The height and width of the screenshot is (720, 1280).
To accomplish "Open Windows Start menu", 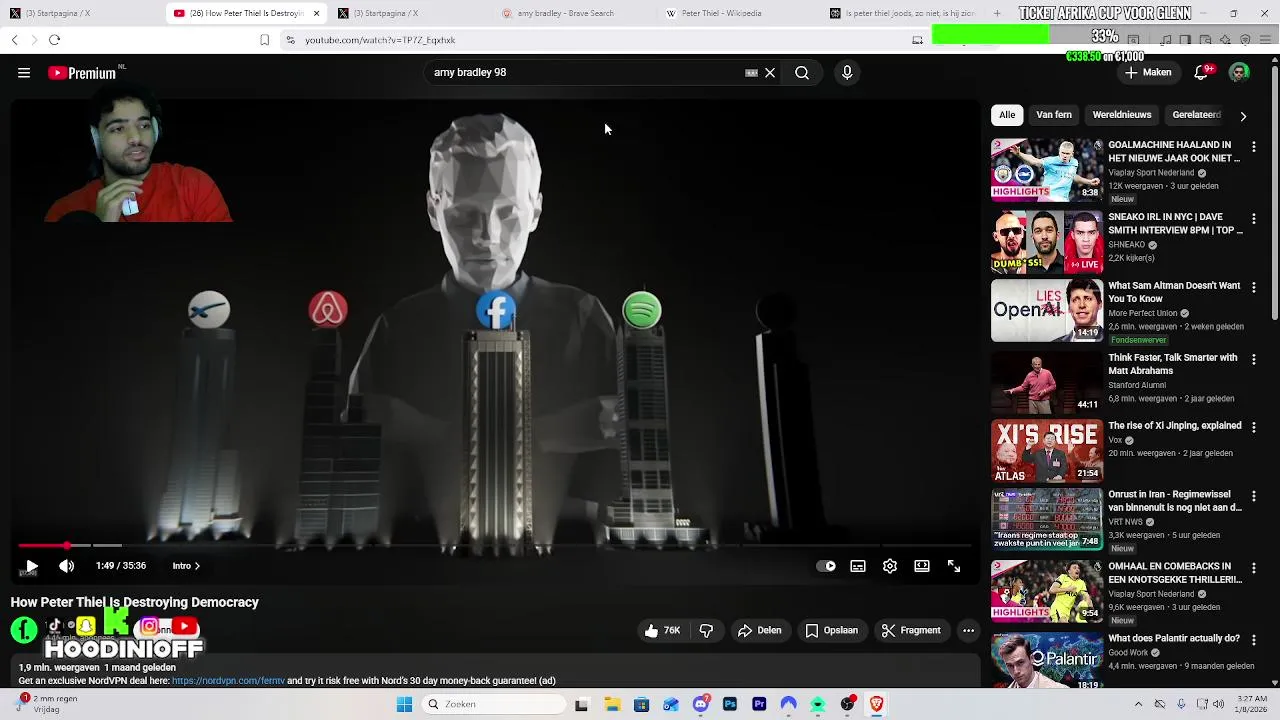I will 404,704.
